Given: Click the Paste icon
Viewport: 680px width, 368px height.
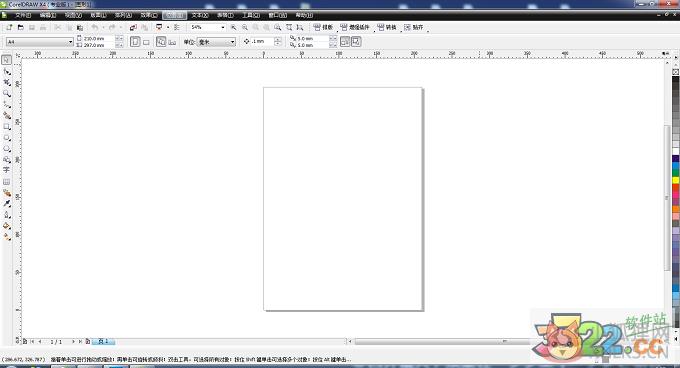Looking at the screenshot, I should (80, 27).
